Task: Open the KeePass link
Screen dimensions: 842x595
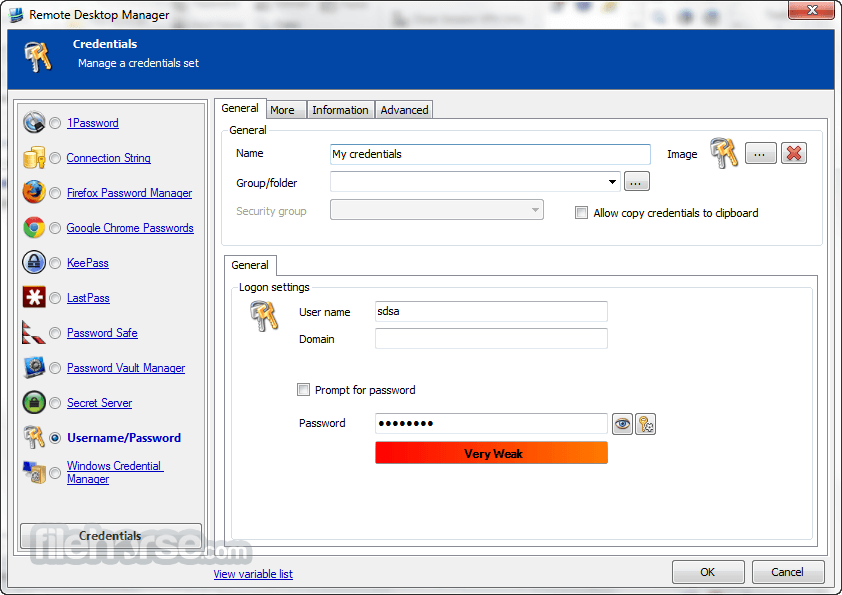Action: (88, 263)
